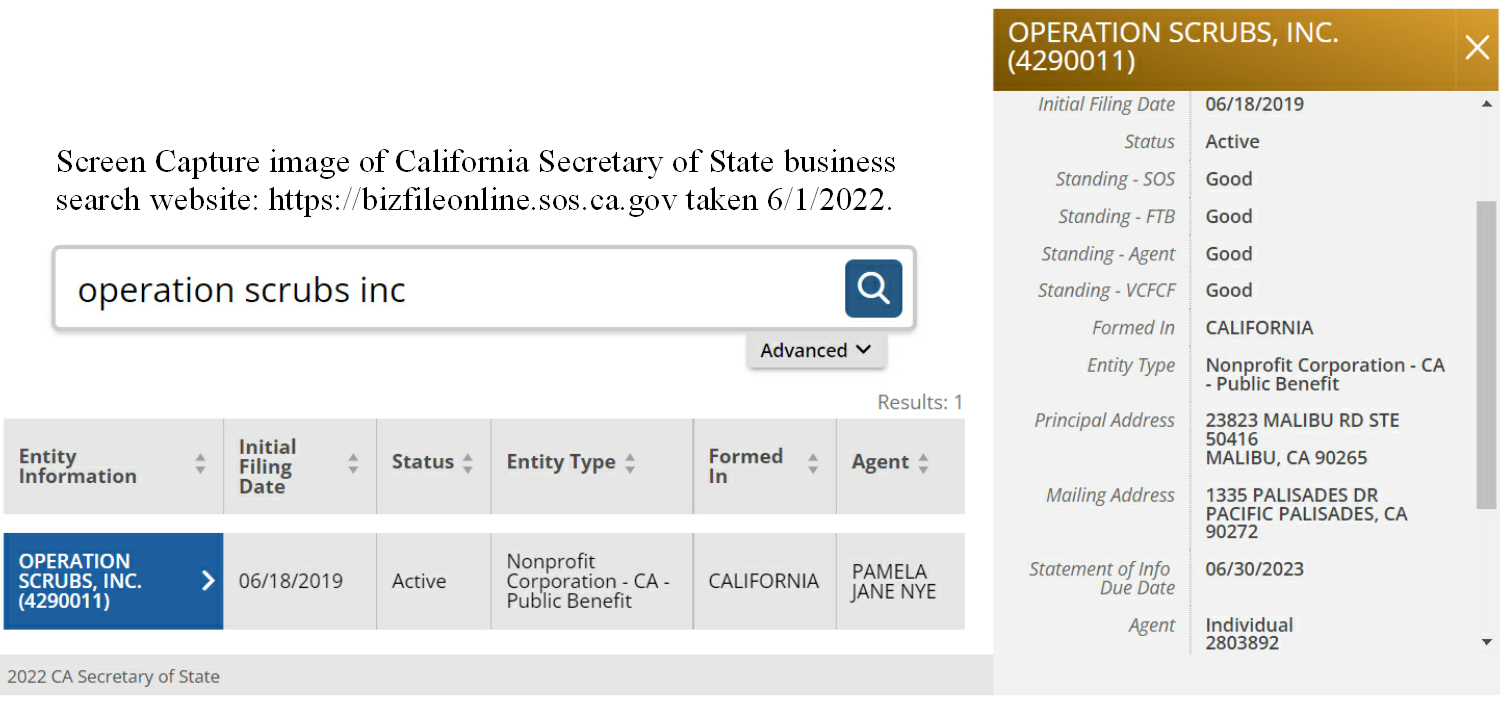Click the magnifying glass search button

[x=873, y=289]
